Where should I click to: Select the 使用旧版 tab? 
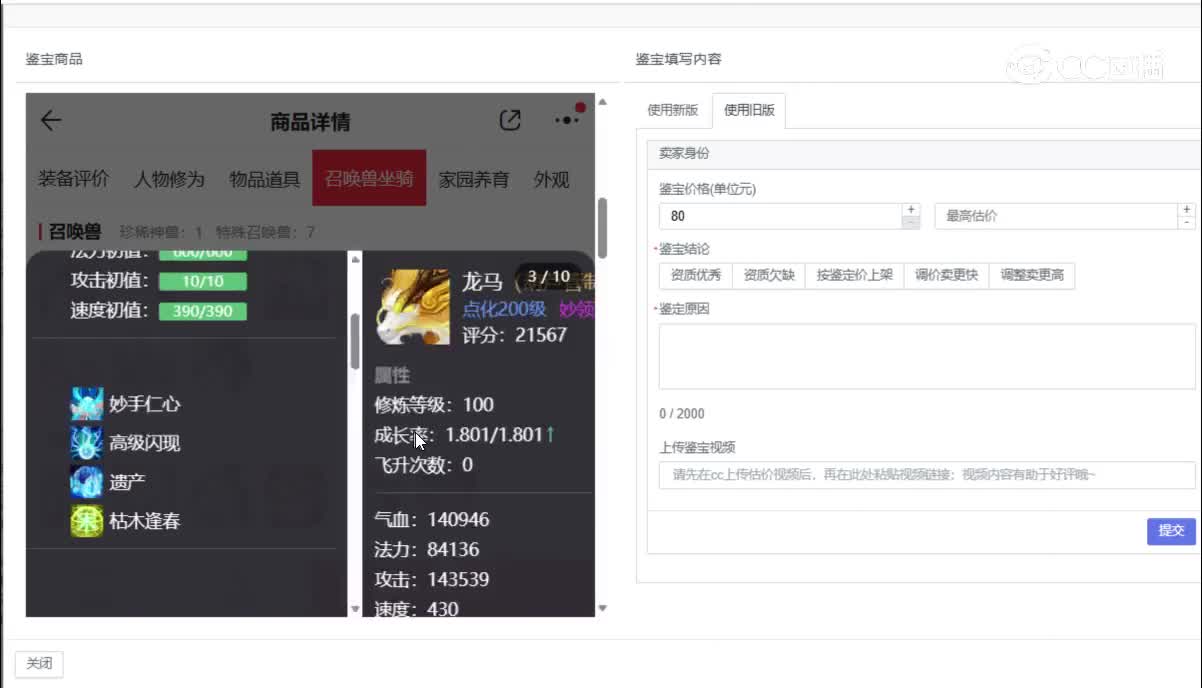[x=749, y=111]
